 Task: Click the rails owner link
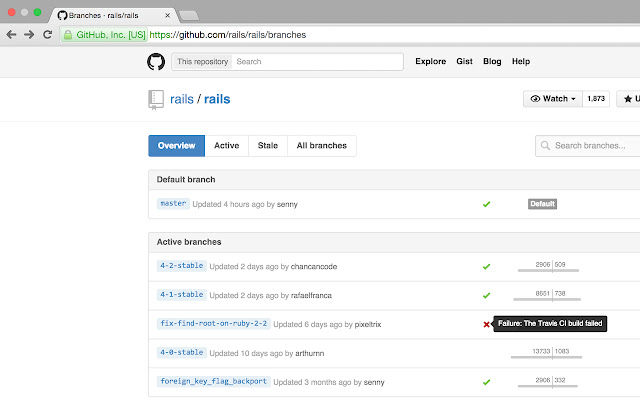click(x=182, y=99)
